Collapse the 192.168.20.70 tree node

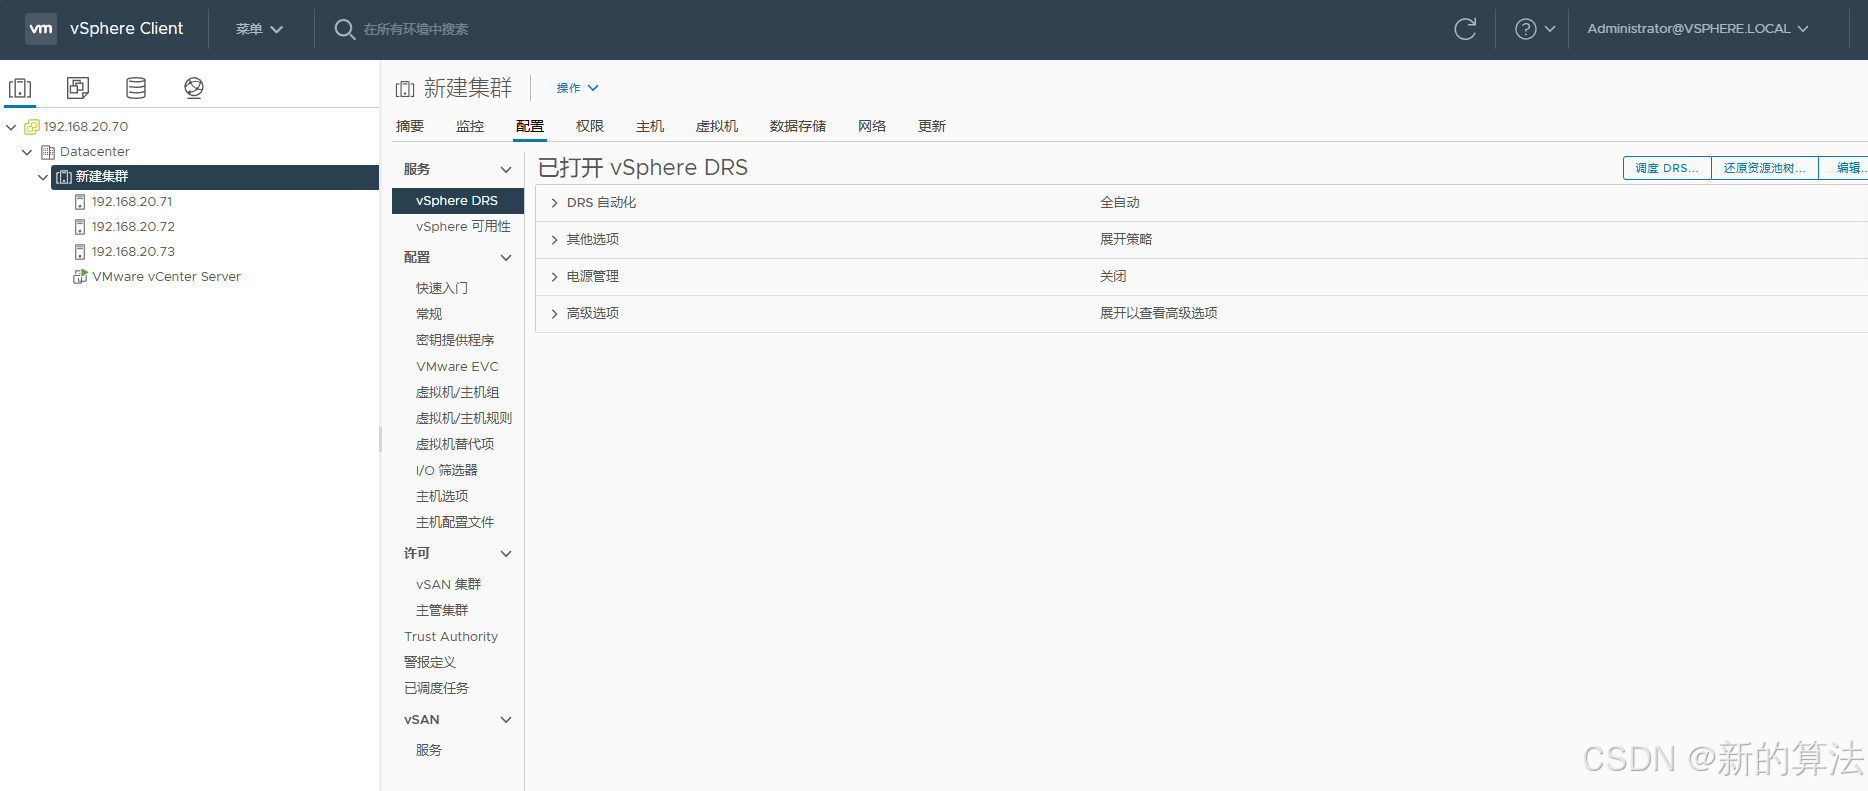11,127
